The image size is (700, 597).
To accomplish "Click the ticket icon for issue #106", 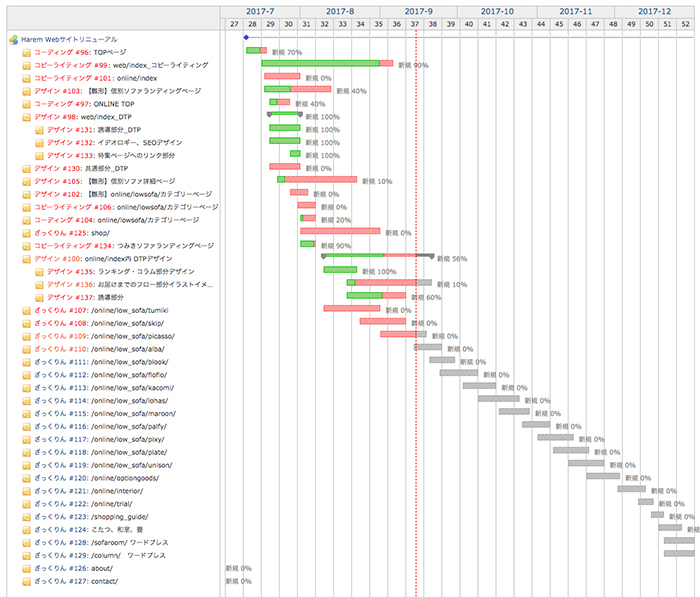I will [x=26, y=208].
